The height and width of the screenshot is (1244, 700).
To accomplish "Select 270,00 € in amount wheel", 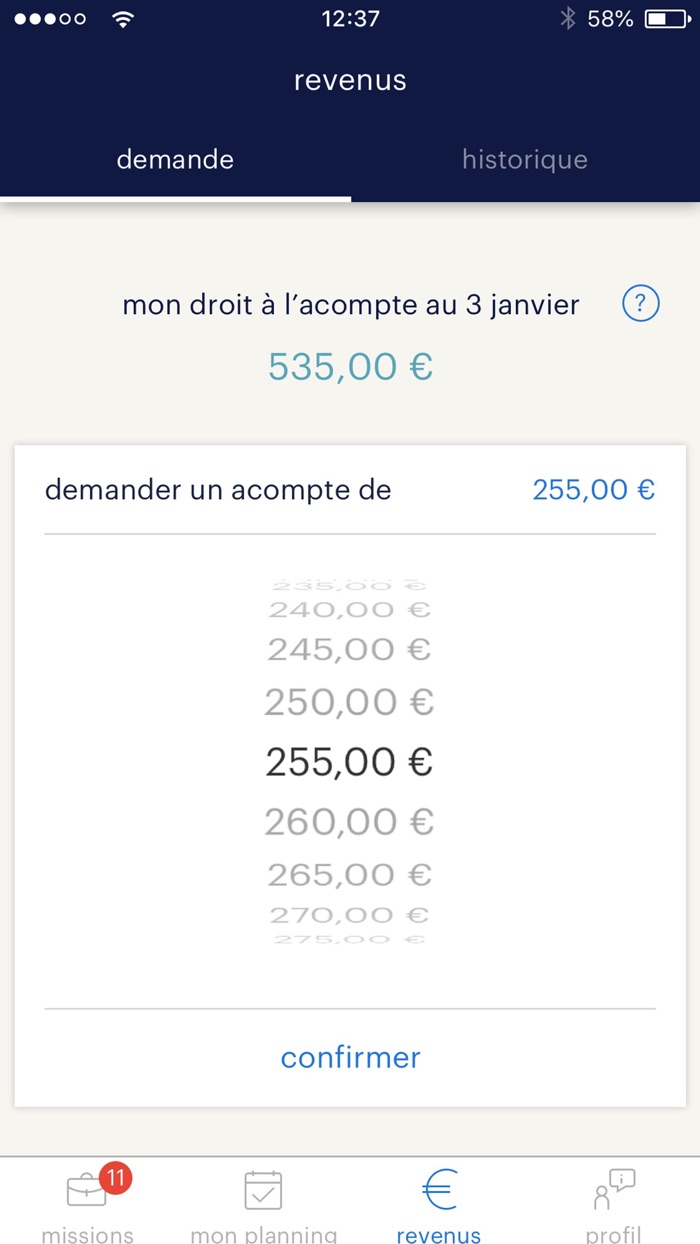I will pyautogui.click(x=349, y=915).
